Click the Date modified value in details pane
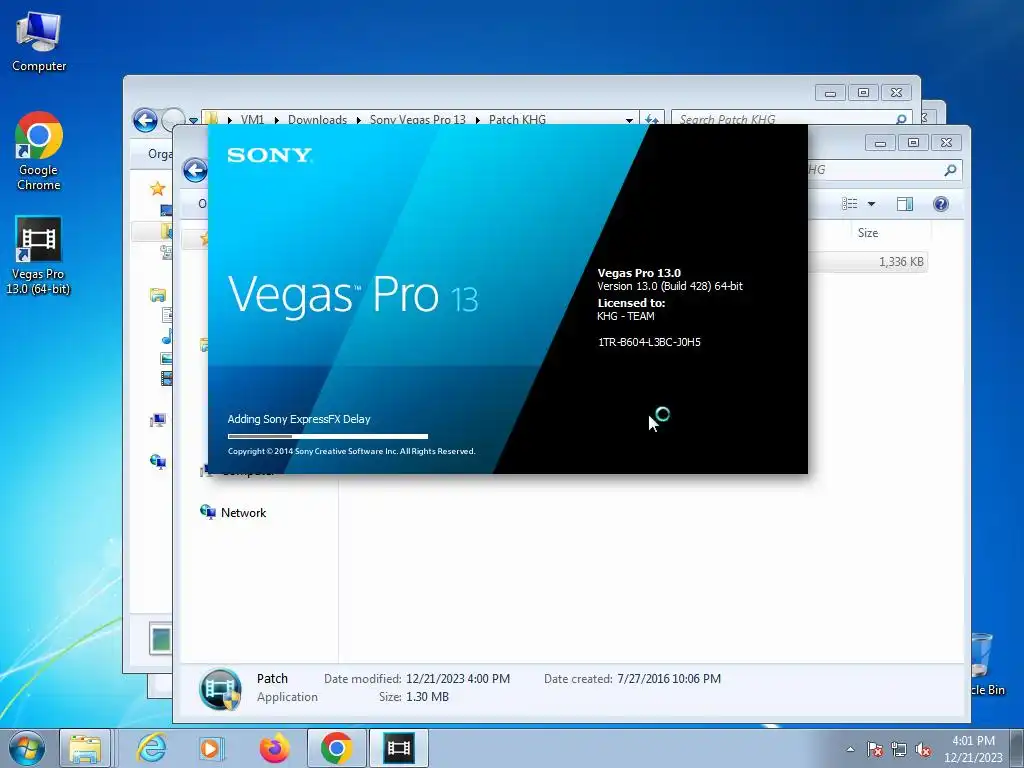Image resolution: width=1024 pixels, height=768 pixels. [458, 679]
